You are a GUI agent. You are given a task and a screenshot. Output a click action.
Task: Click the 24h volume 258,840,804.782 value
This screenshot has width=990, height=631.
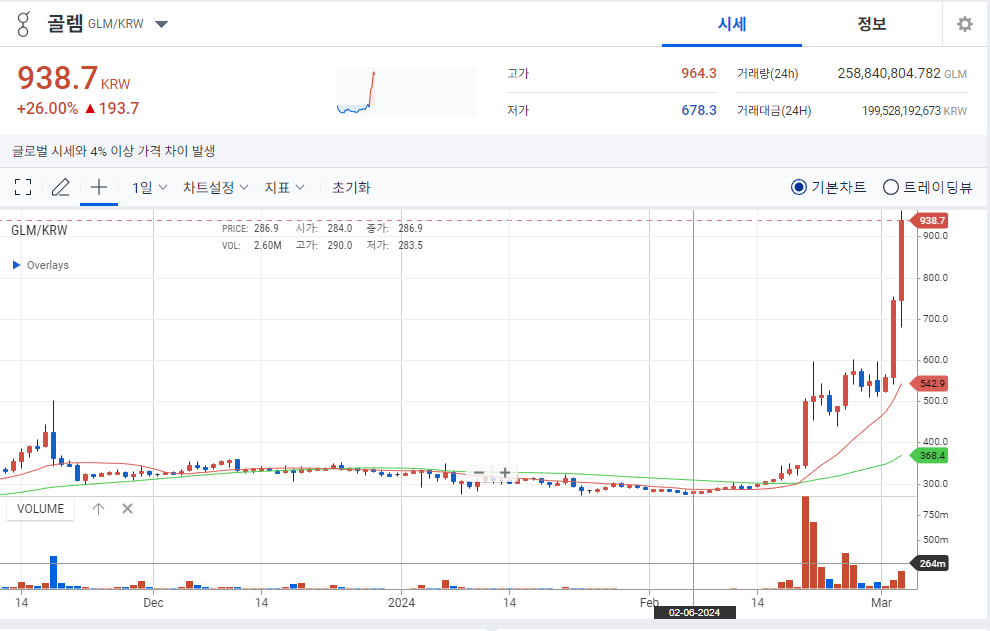[889, 73]
